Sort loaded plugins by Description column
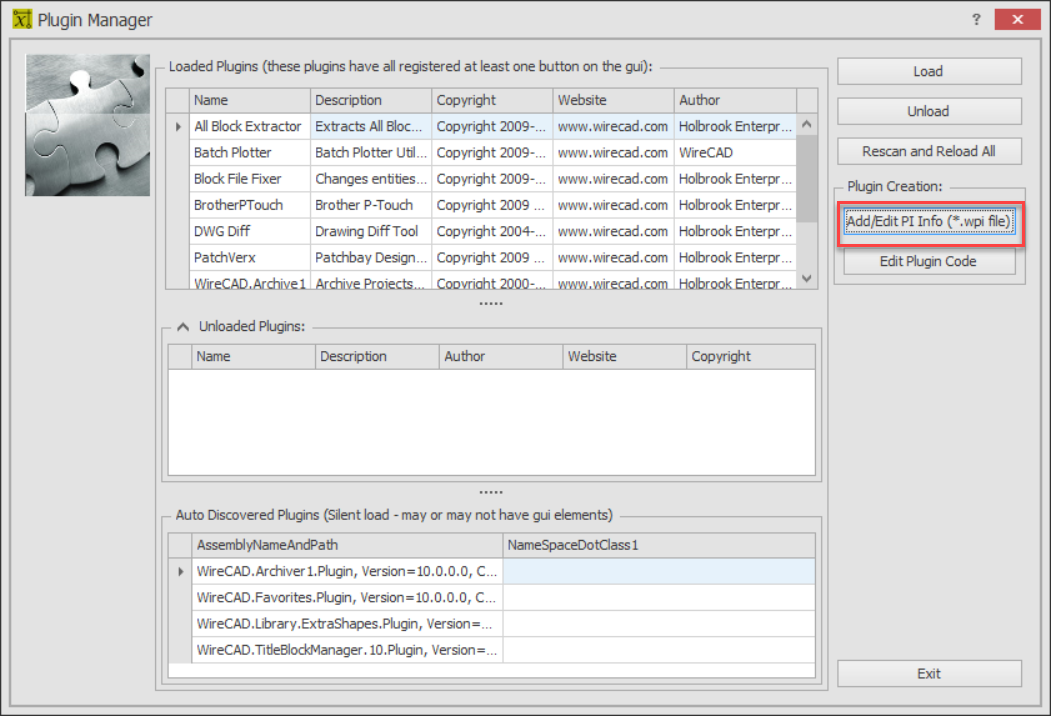Image resolution: width=1051 pixels, height=716 pixels. point(371,100)
